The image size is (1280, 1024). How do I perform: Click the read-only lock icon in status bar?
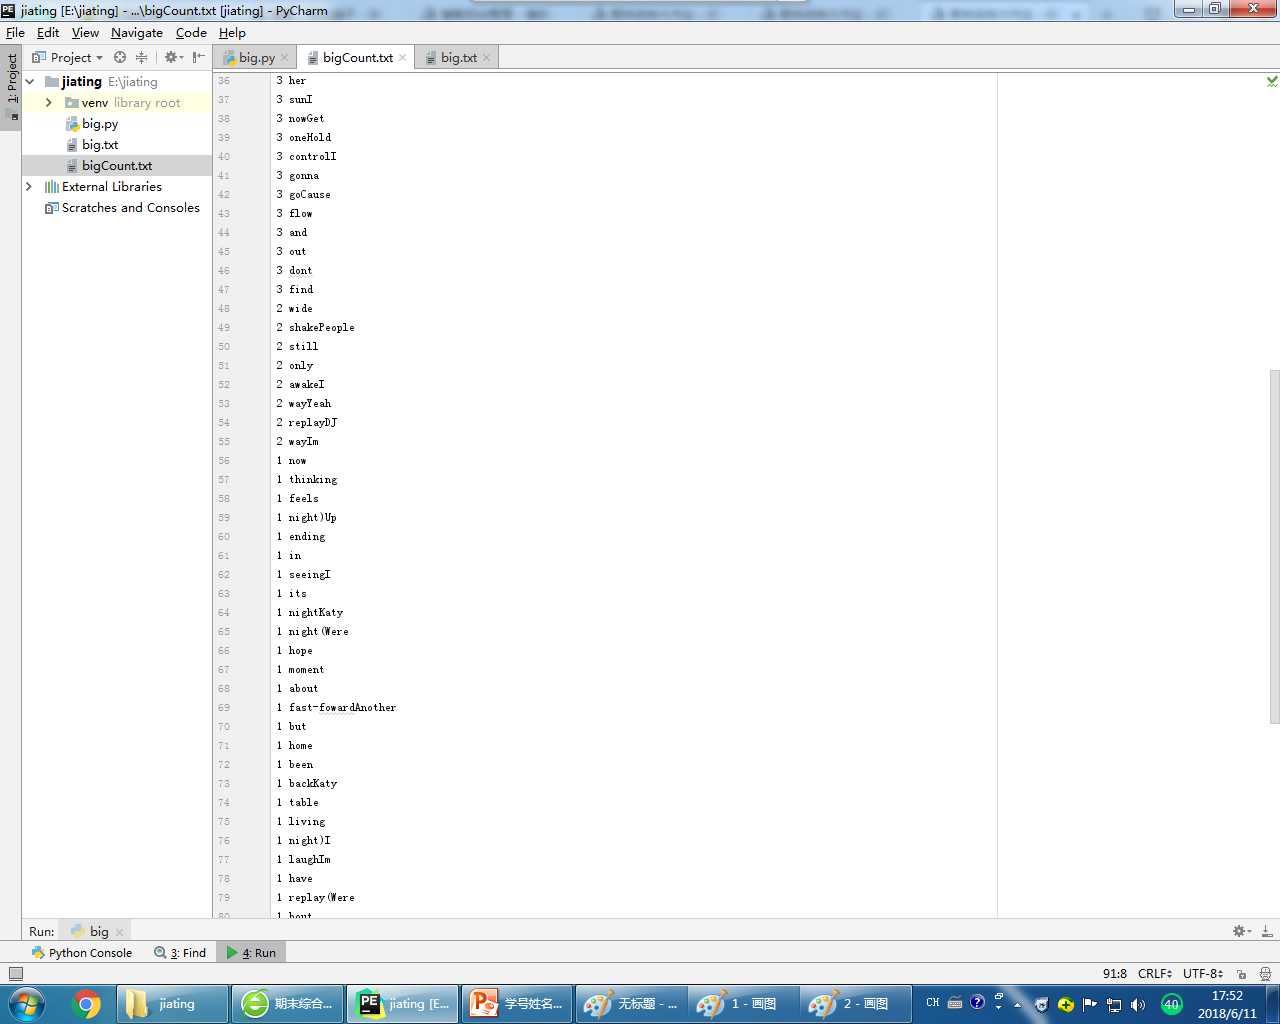(1241, 974)
